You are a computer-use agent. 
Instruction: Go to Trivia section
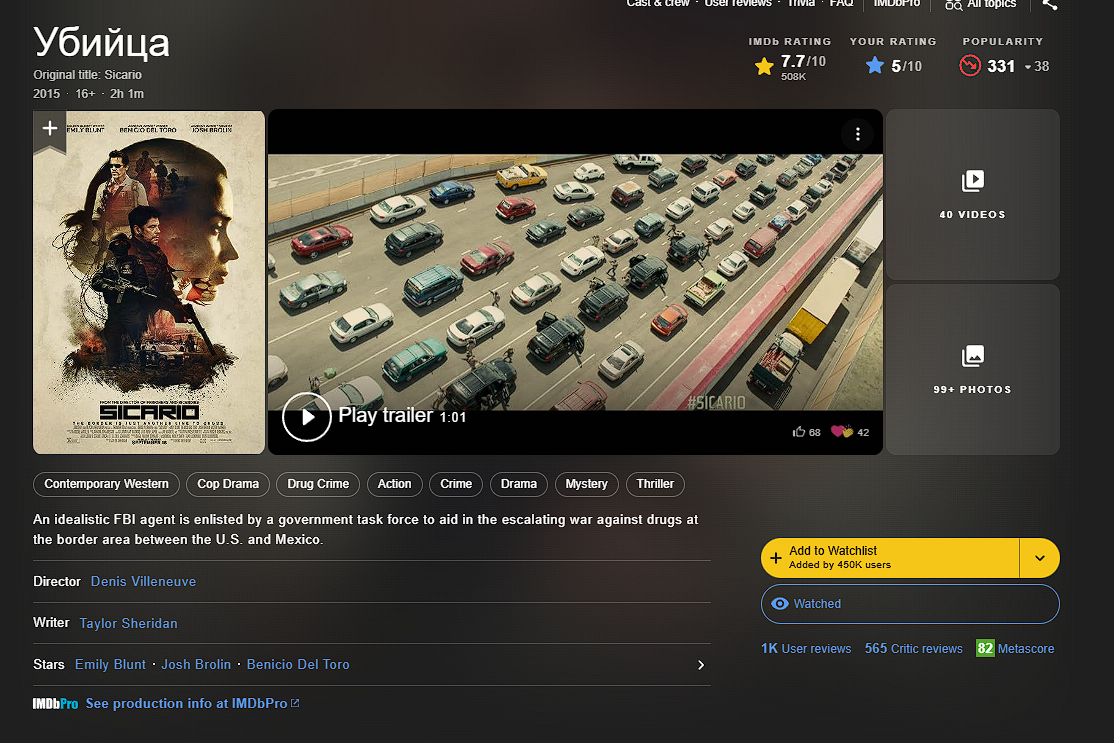(x=801, y=4)
